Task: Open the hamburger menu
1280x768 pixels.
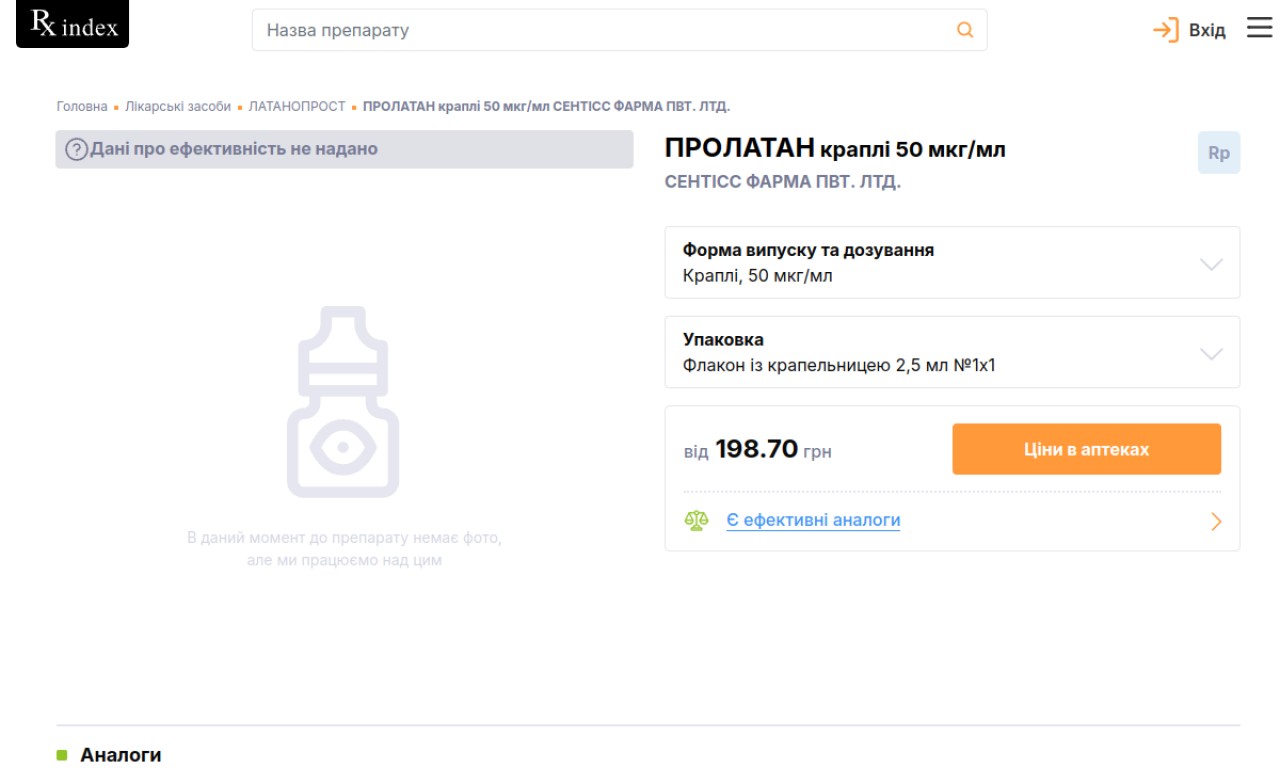Action: 1259,28
